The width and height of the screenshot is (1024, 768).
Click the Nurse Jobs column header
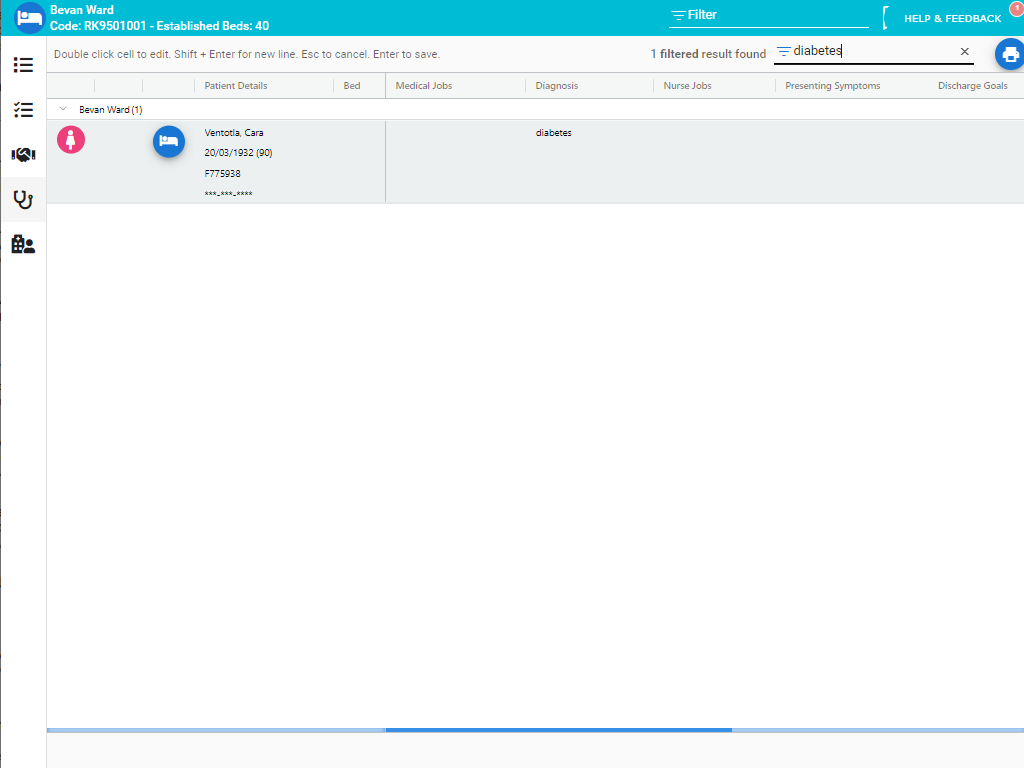(x=688, y=86)
